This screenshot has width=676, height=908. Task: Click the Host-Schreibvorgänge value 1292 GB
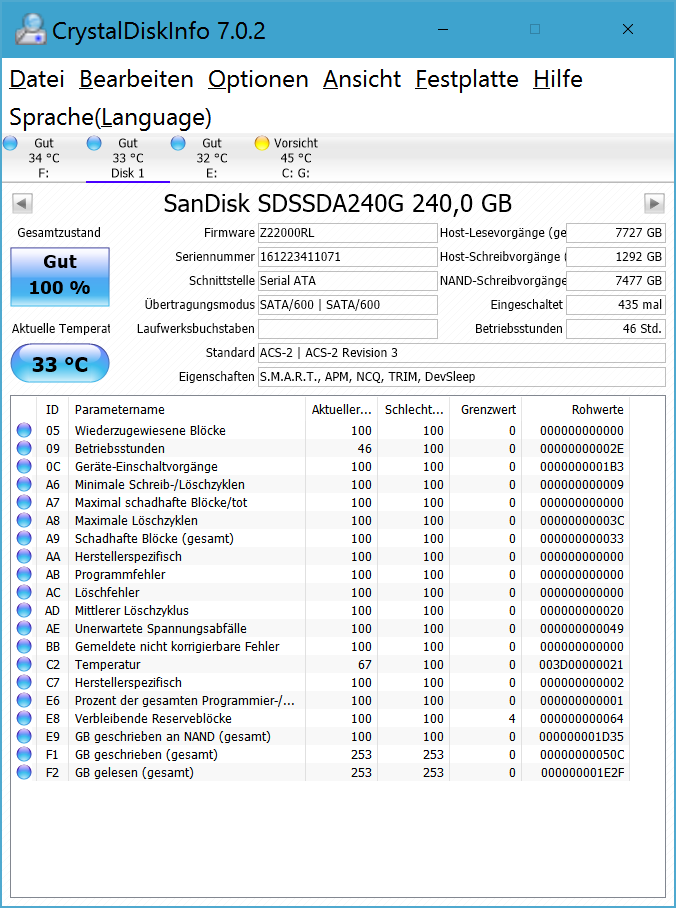[616, 257]
